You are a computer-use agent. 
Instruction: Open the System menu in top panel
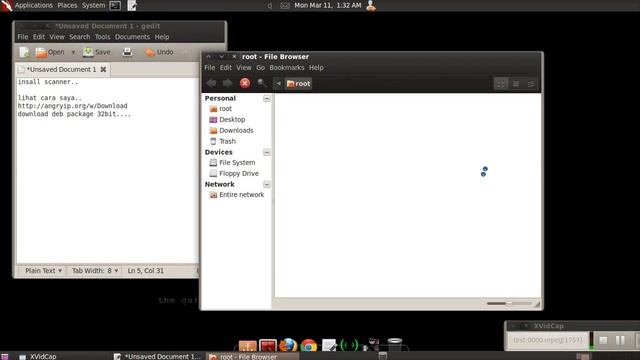[93, 5]
